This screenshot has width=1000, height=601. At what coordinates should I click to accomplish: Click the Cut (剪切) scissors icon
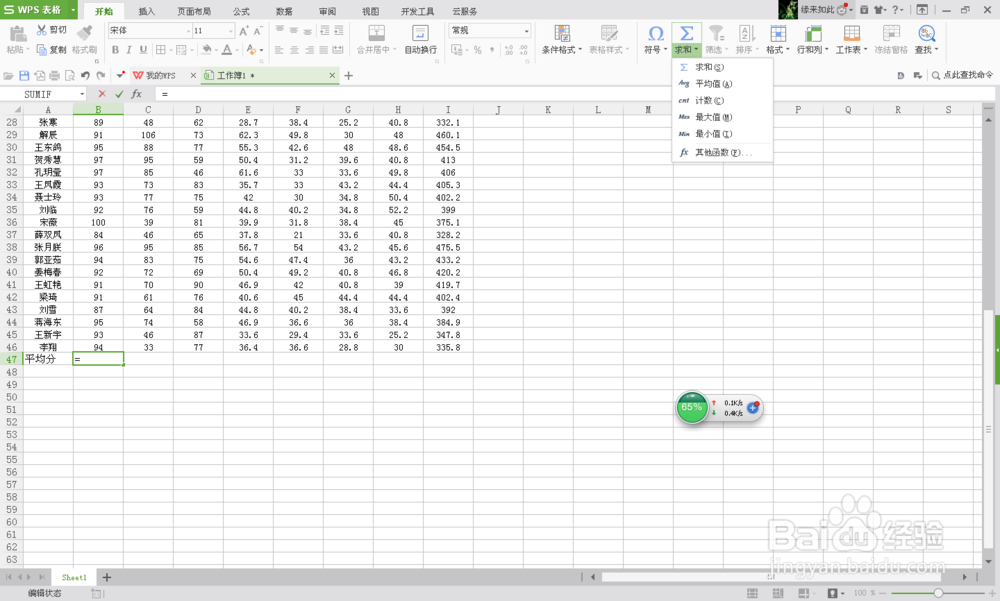[41, 30]
